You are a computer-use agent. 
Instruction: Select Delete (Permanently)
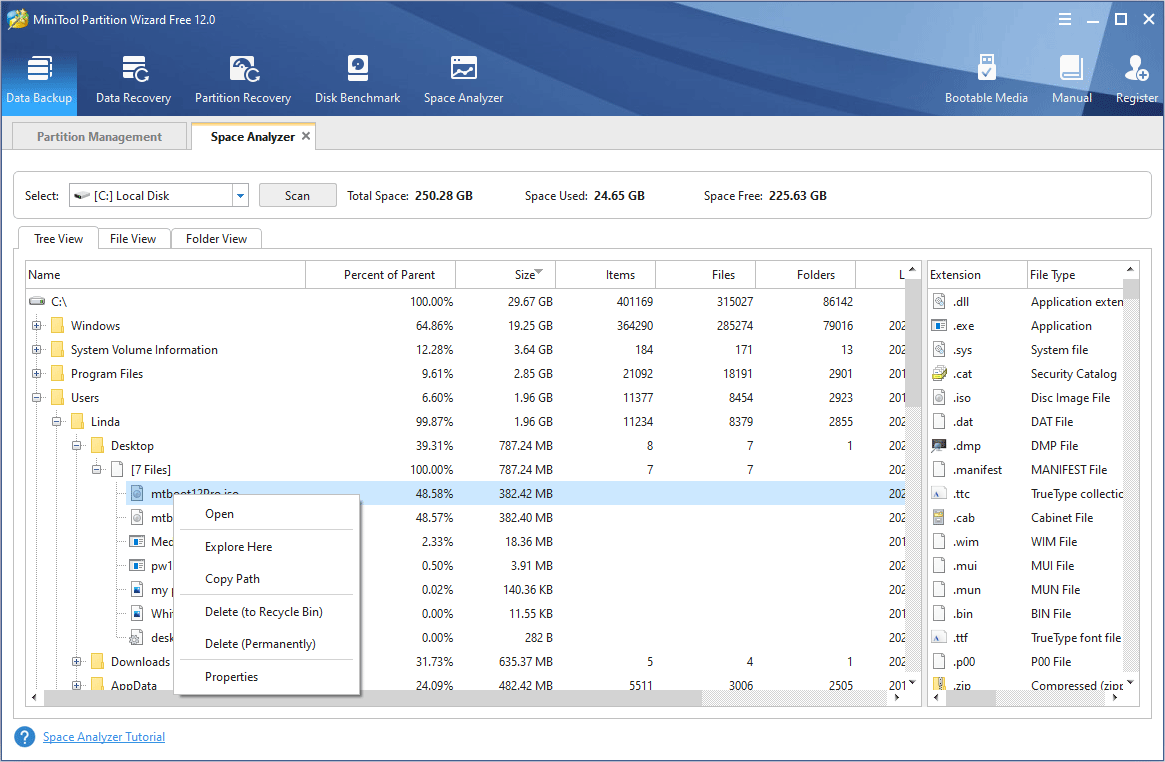click(x=267, y=644)
